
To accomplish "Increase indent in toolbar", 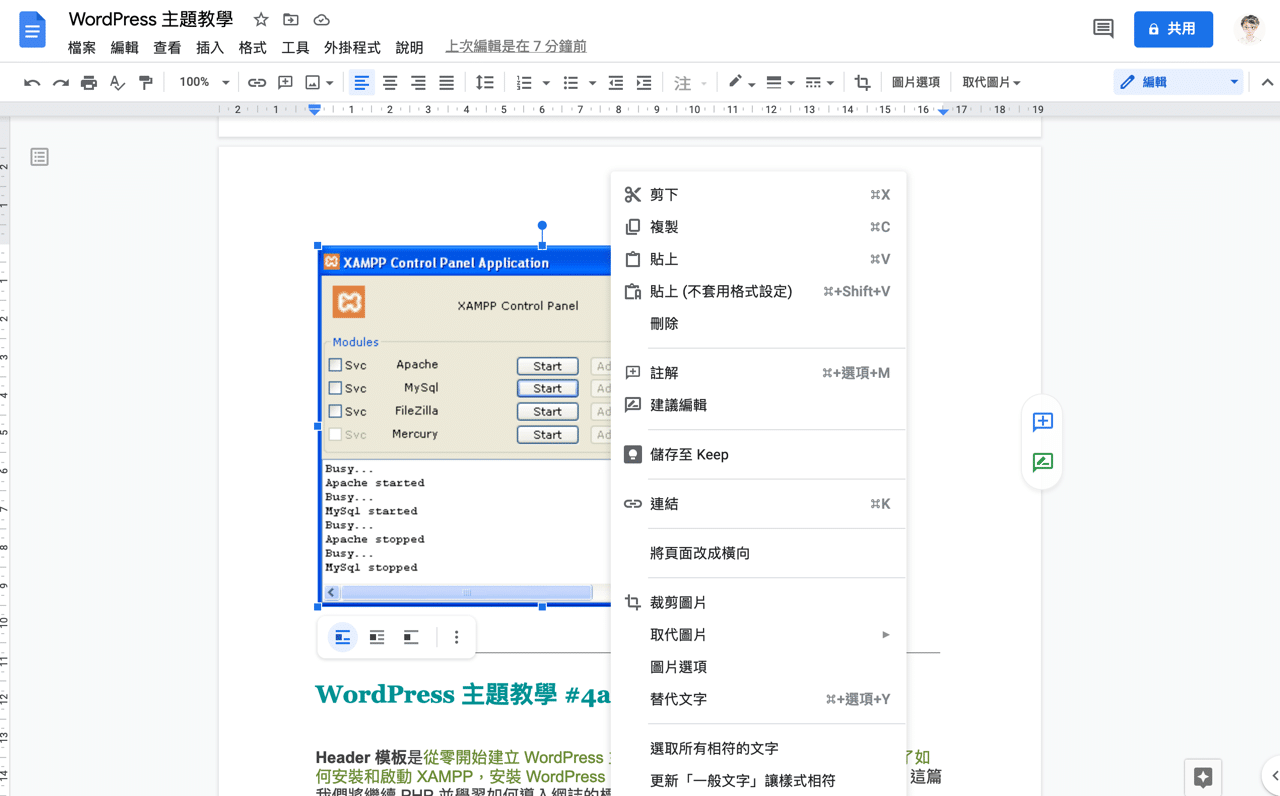I will point(644,83).
